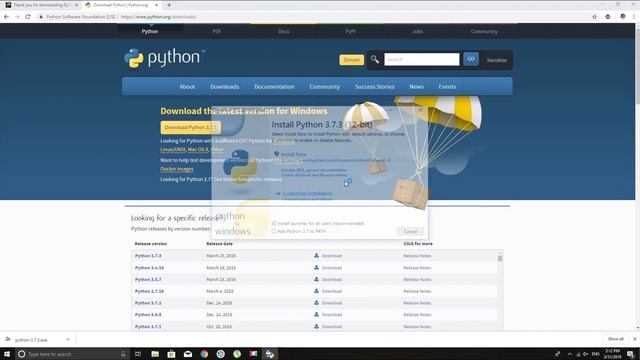Enable Add Python 3.7 to PATH checkbox
The width and height of the screenshot is (640, 360).
click(274, 231)
